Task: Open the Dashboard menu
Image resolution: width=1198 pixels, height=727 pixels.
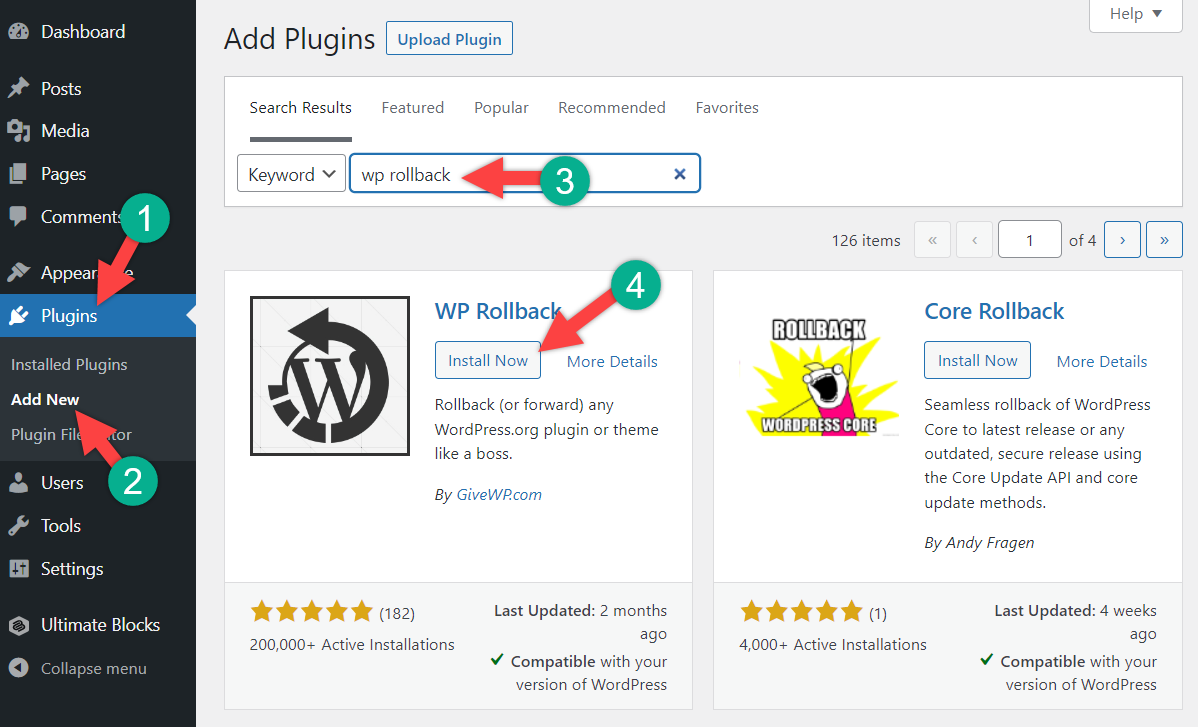Action: point(83,32)
